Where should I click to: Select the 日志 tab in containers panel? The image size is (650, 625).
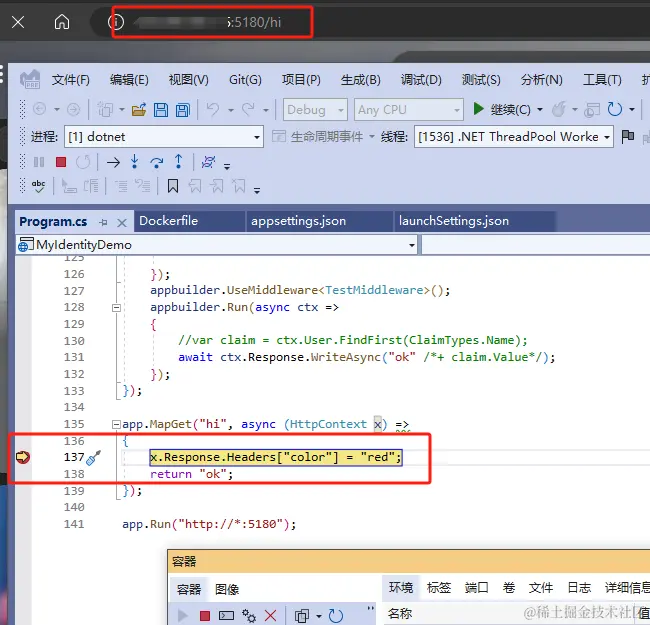pyautogui.click(x=579, y=587)
